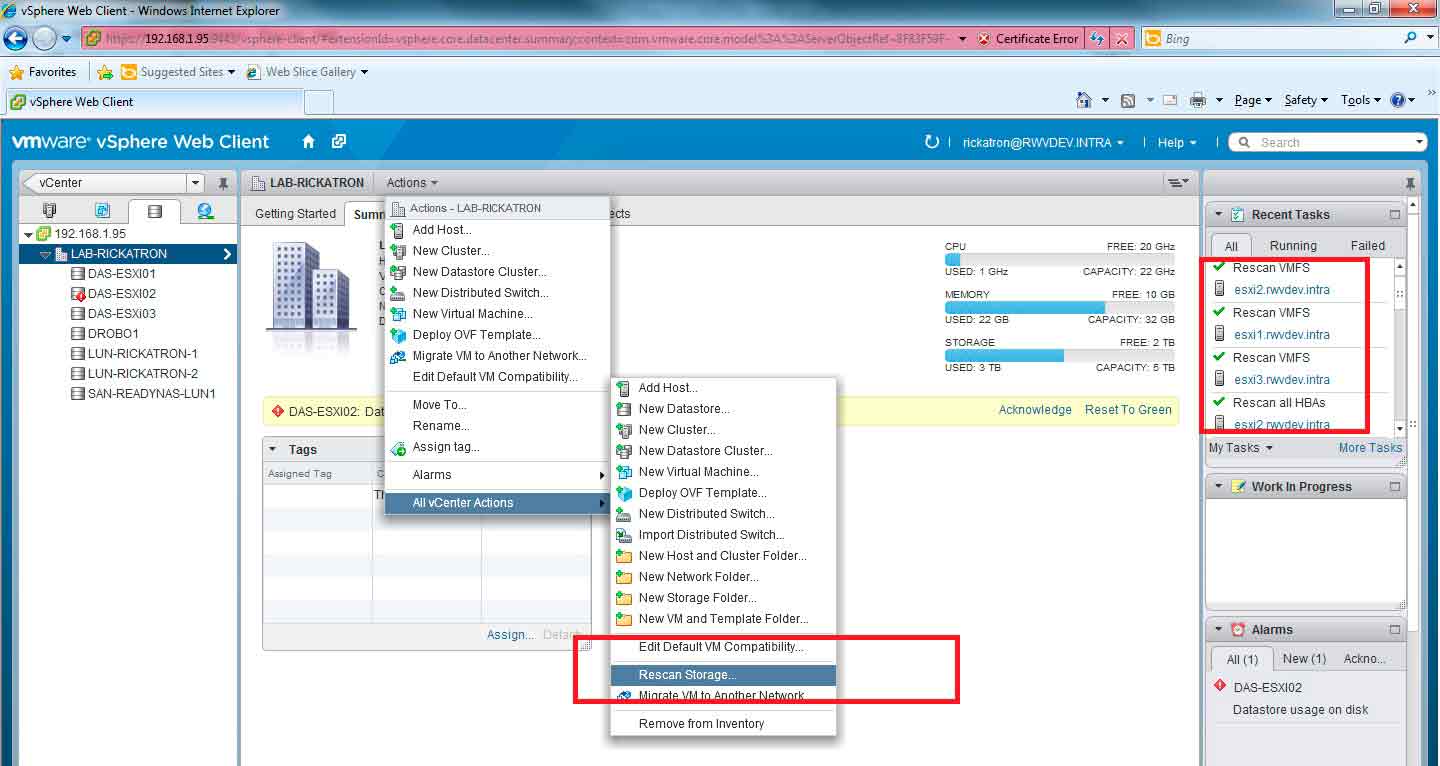
Task: Click the IE back button
Action: pyautogui.click(x=15, y=39)
